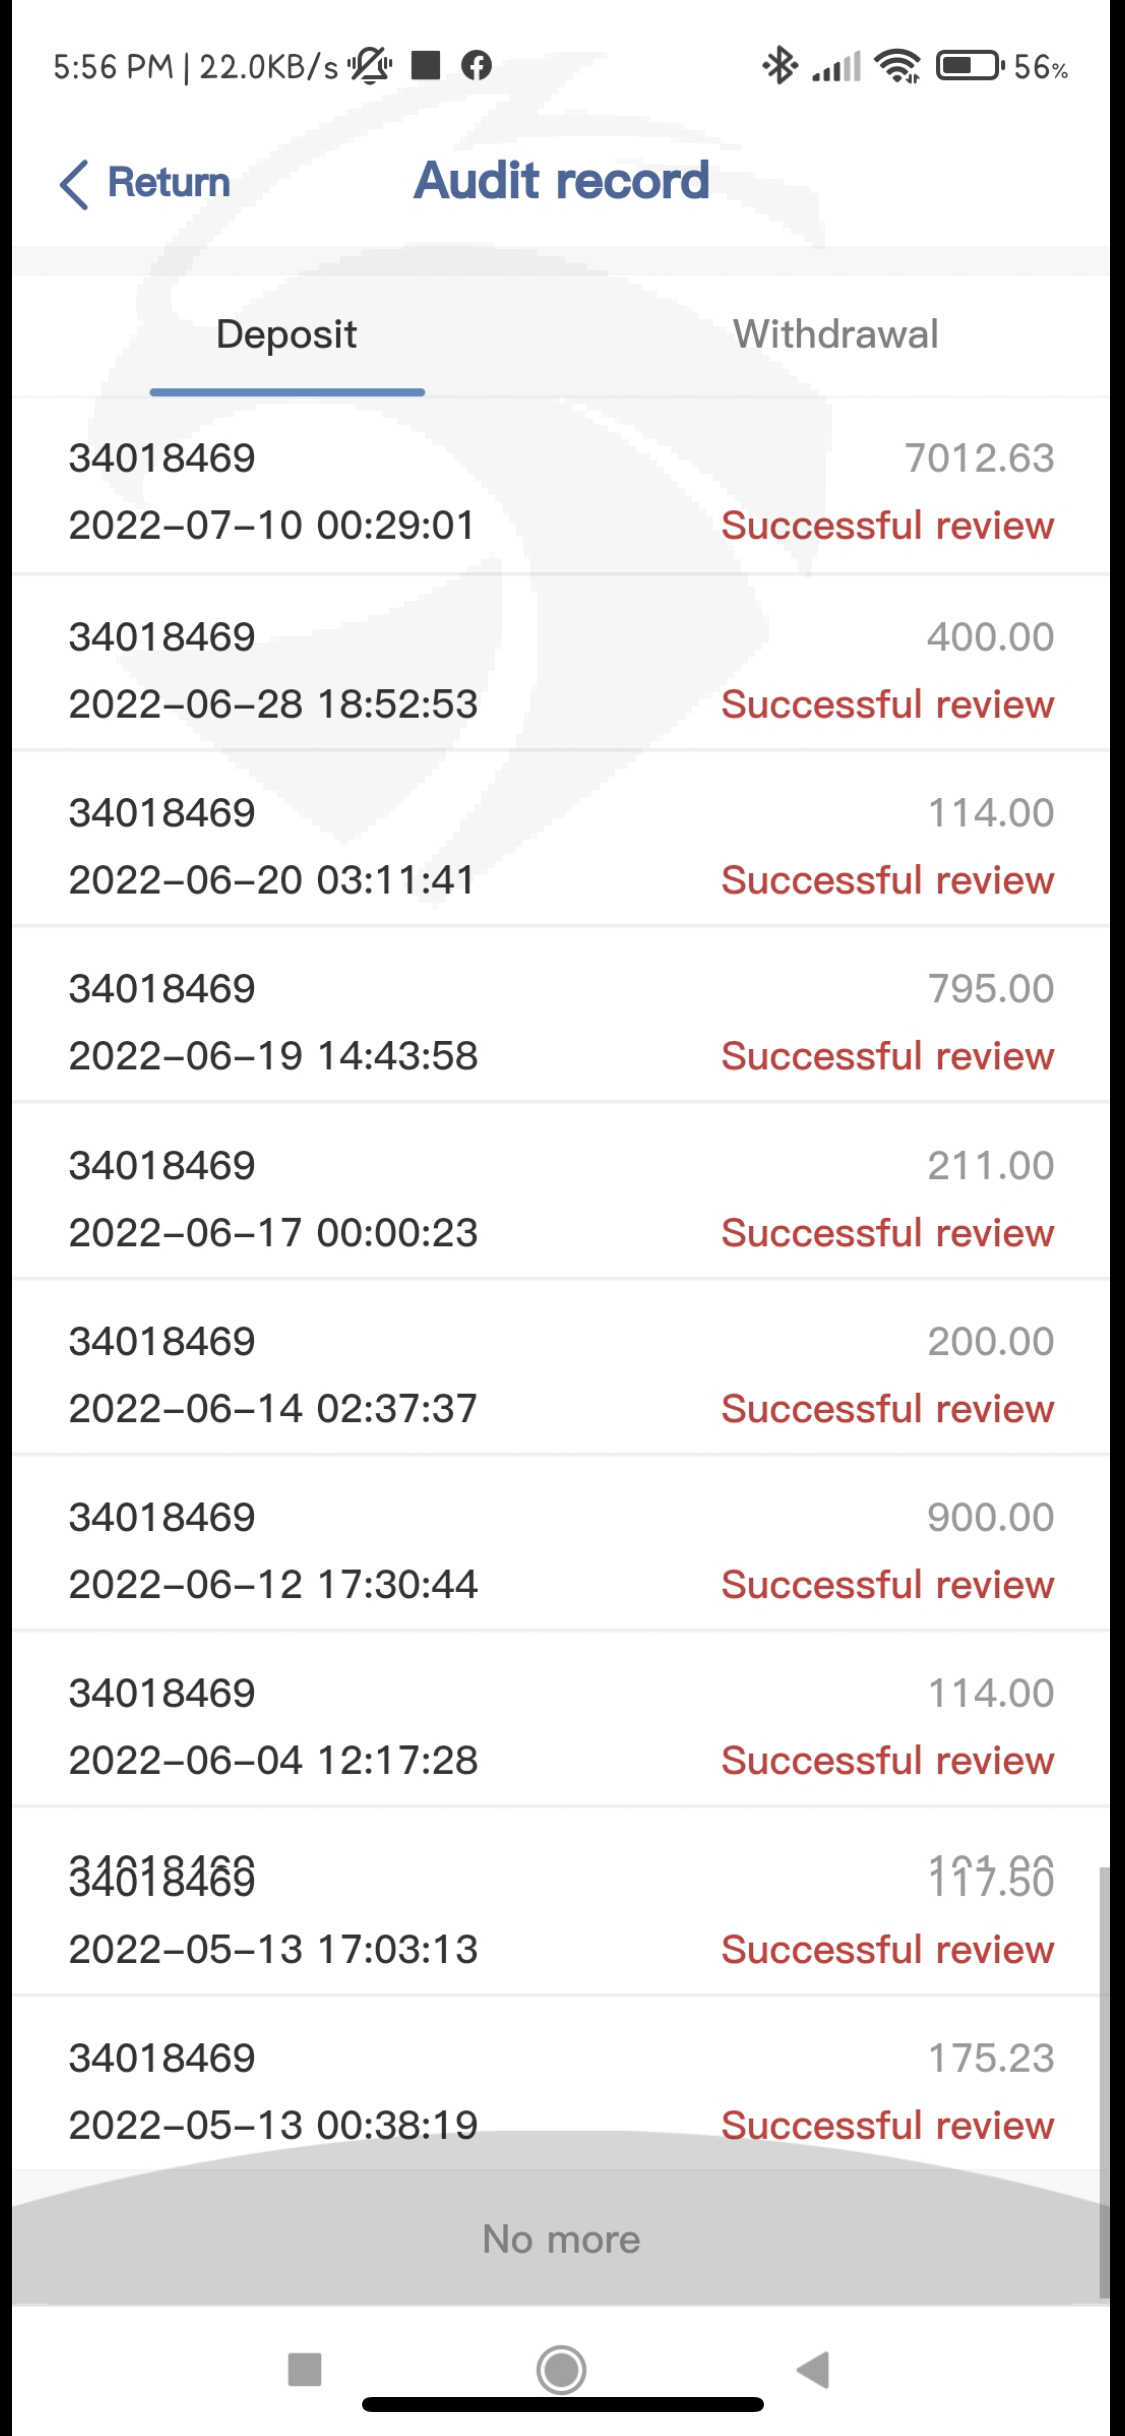1125x2436 pixels.
Task: Tap Successful review for the 795.00 deposit
Action: (887, 1056)
